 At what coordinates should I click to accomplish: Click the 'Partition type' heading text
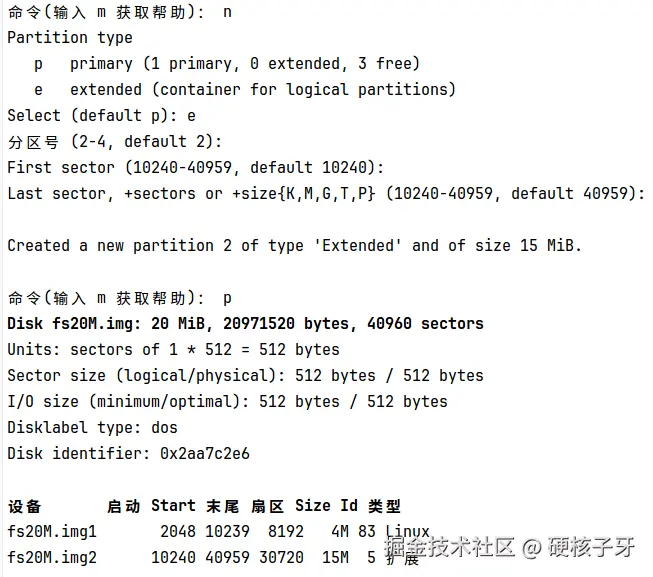tap(70, 37)
